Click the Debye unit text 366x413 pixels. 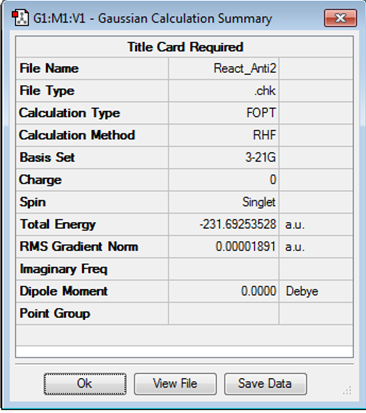tap(302, 291)
